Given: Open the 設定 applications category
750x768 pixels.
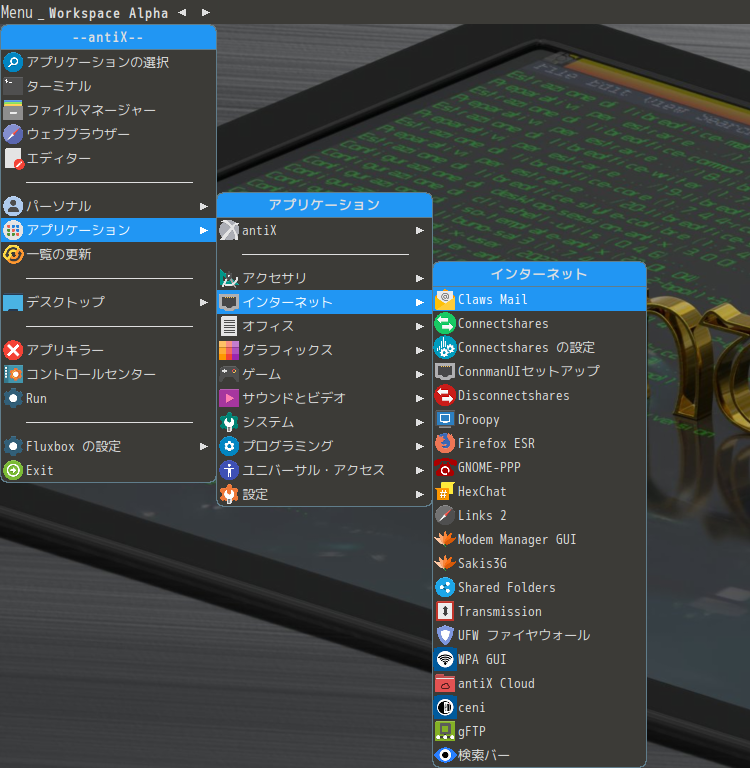Looking at the screenshot, I should (x=324, y=494).
